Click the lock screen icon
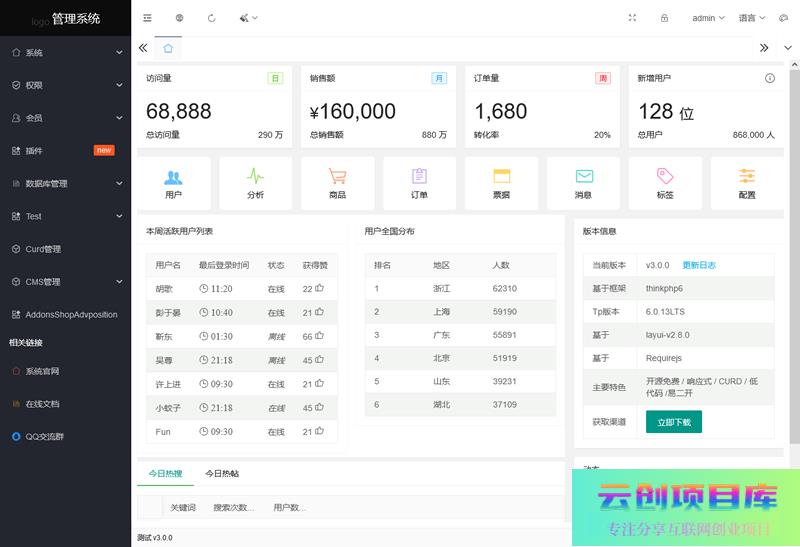Image resolution: width=800 pixels, height=547 pixels. [664, 18]
